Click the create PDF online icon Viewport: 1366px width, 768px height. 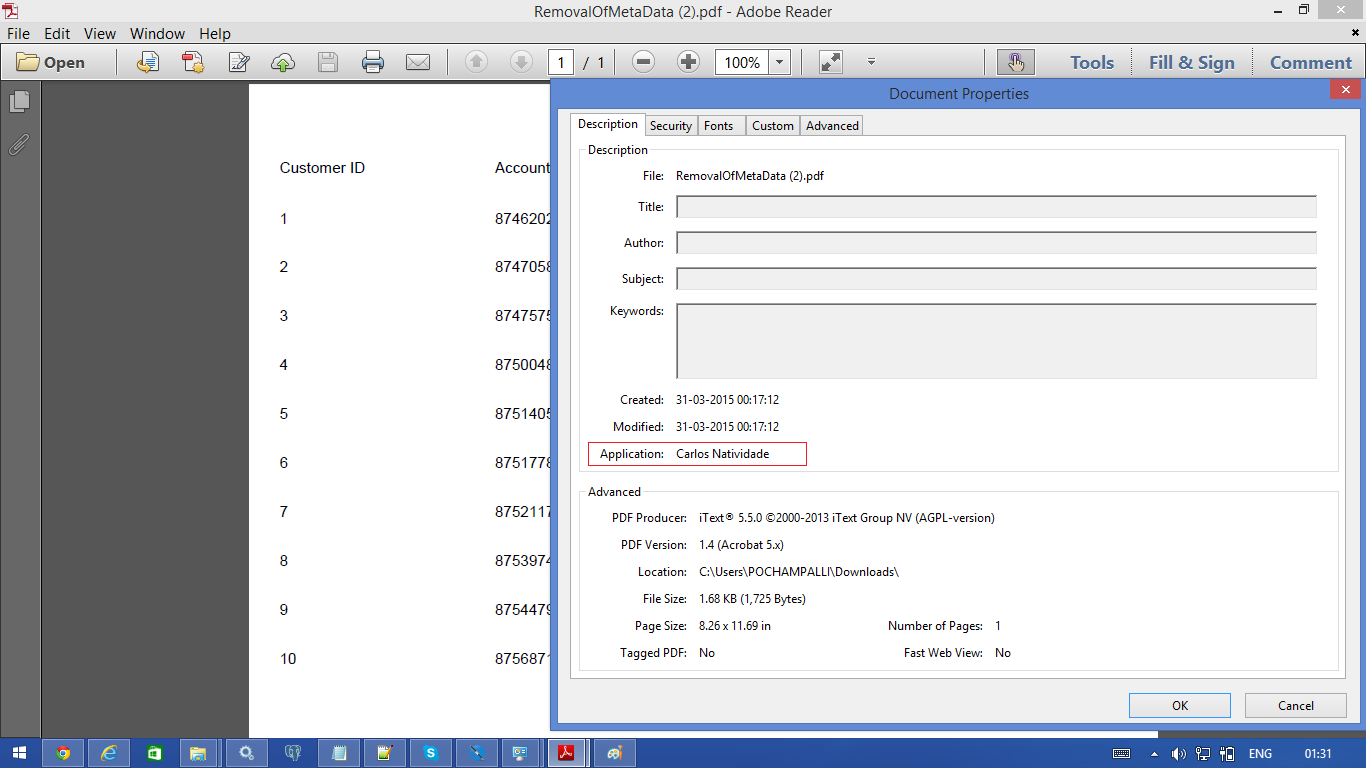(193, 62)
